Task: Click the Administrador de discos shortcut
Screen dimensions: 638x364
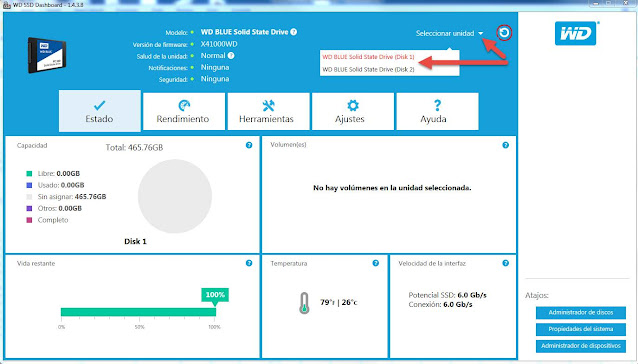Action: tap(581, 312)
